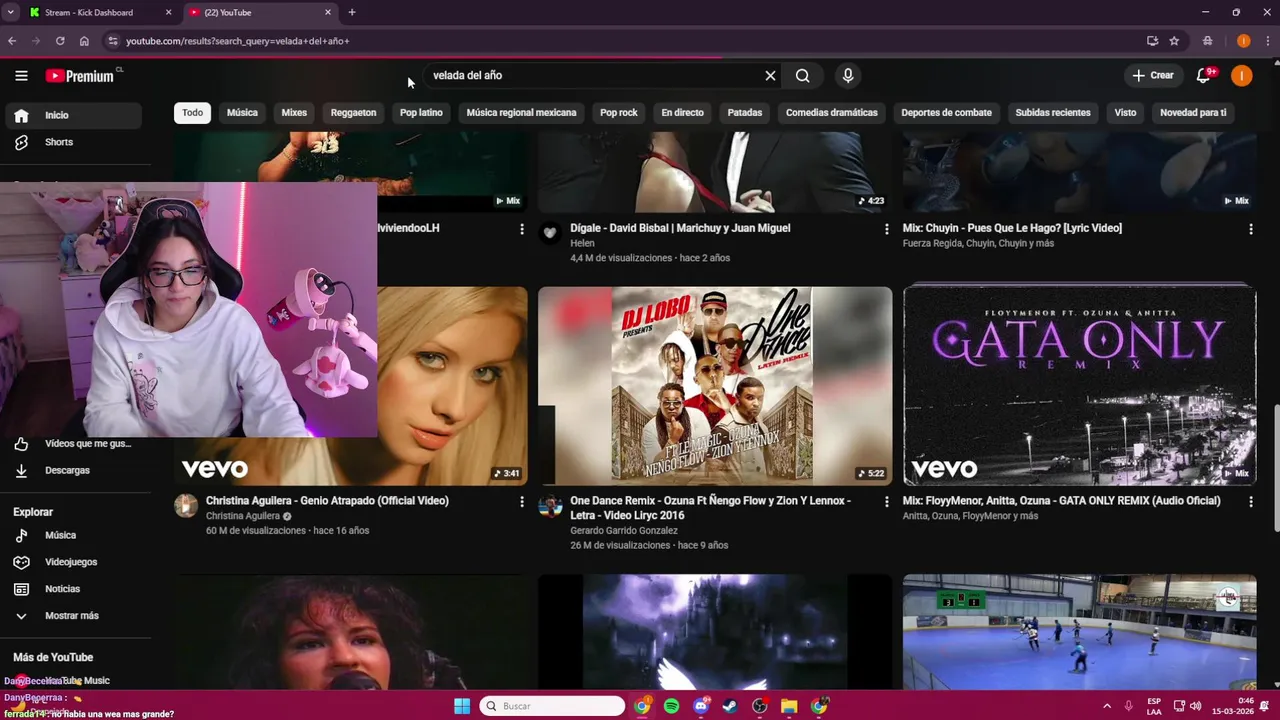Open the YouTube hamburger guide menu
This screenshot has width=1280, height=720.
(x=21, y=75)
